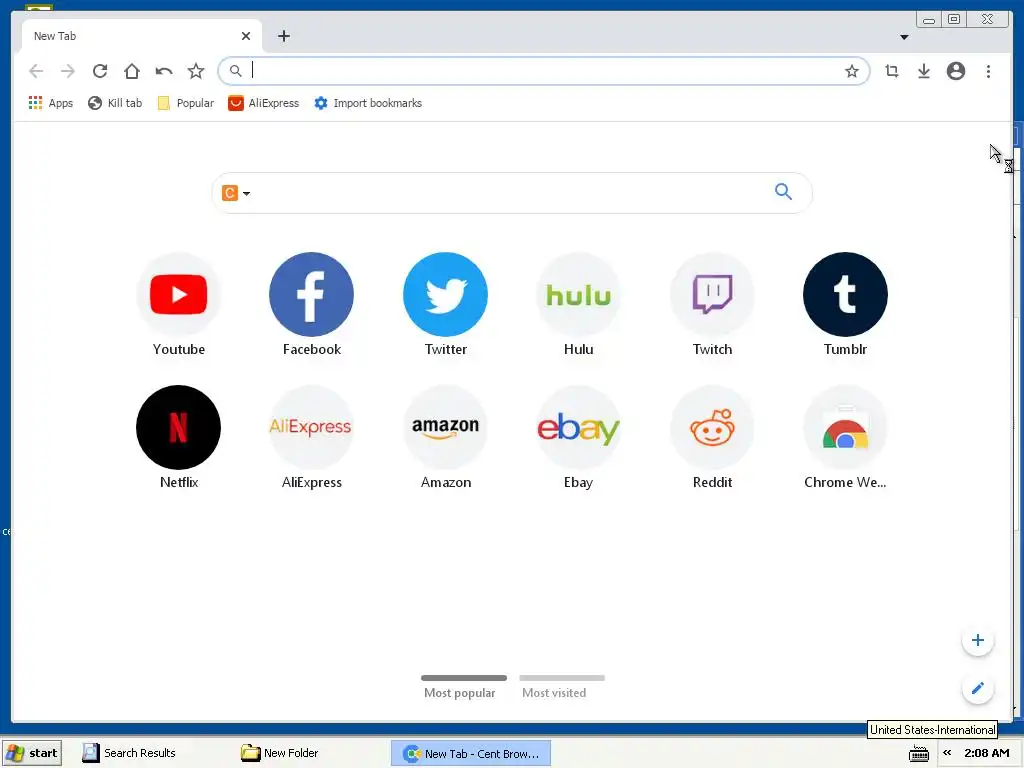Image resolution: width=1024 pixels, height=768 pixels.
Task: Click the forward navigation arrow
Action: 68,71
